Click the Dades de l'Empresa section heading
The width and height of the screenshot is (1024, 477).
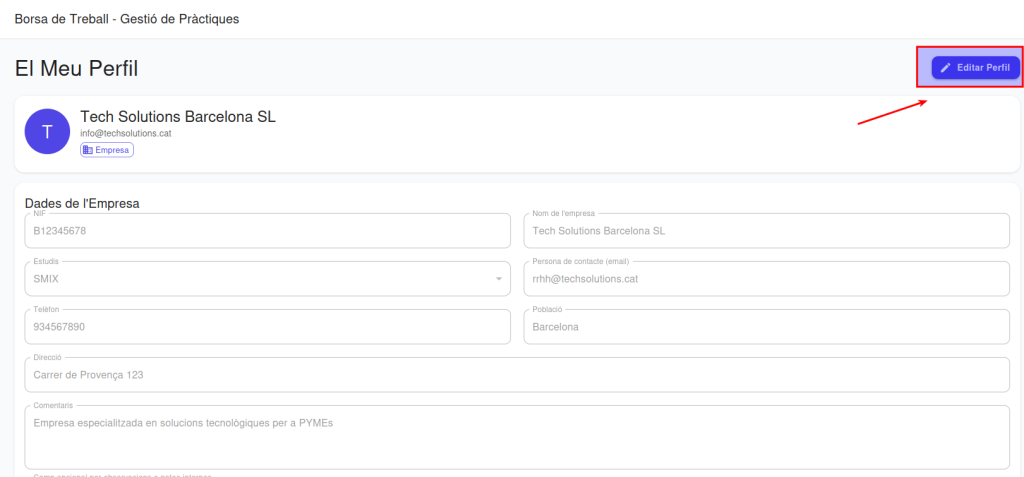[x=82, y=203]
